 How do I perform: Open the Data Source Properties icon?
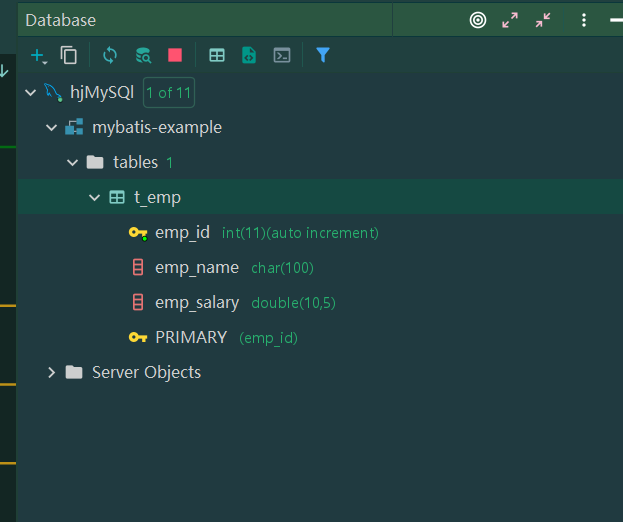(x=143, y=56)
